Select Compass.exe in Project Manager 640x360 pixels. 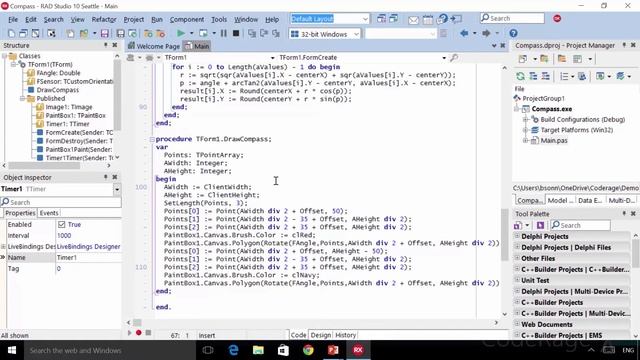(551, 109)
